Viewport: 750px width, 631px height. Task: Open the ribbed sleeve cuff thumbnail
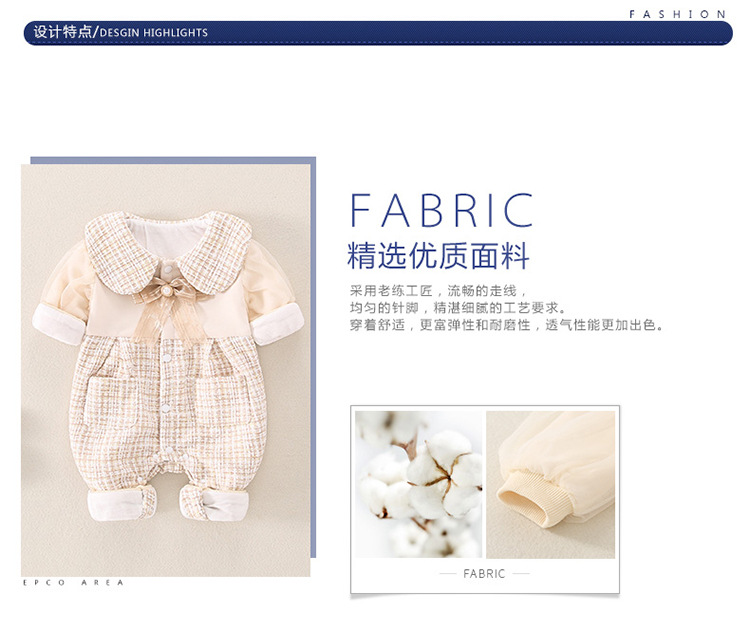click(550, 484)
